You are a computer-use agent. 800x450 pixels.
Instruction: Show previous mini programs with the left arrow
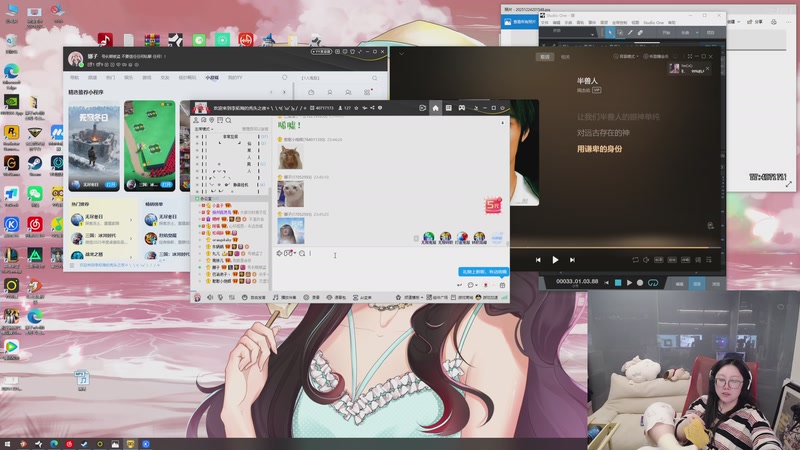click(271, 92)
